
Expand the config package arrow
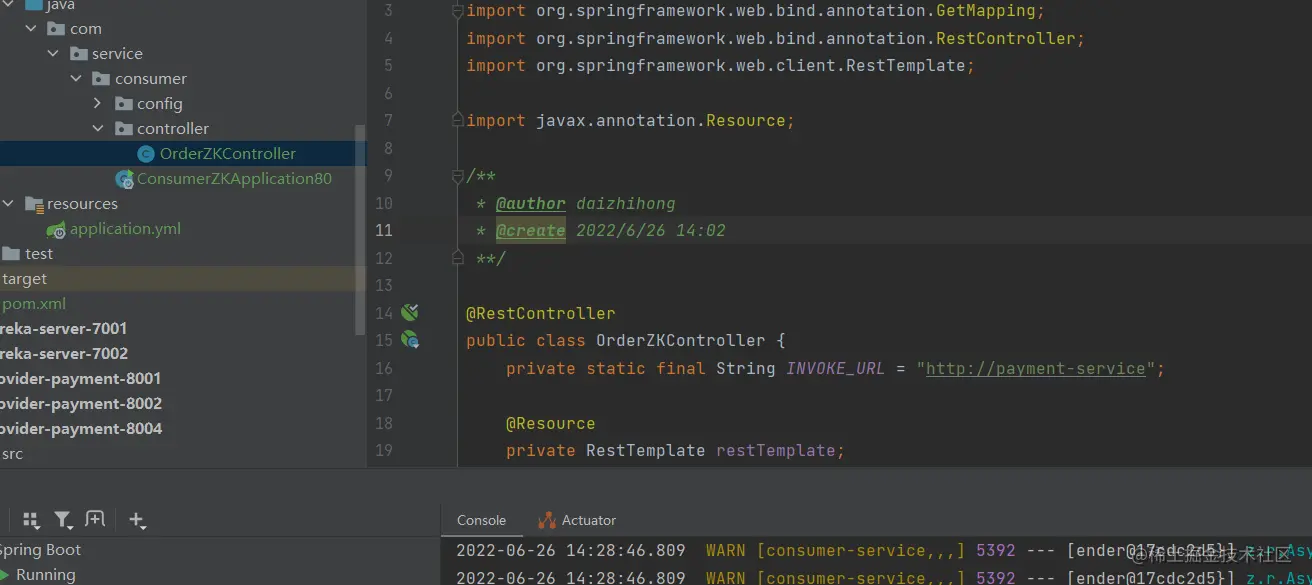pyautogui.click(x=98, y=104)
